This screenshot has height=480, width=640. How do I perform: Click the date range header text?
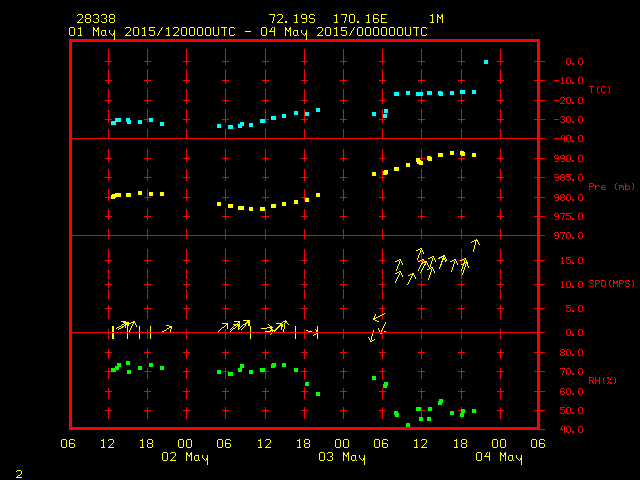coord(248,32)
